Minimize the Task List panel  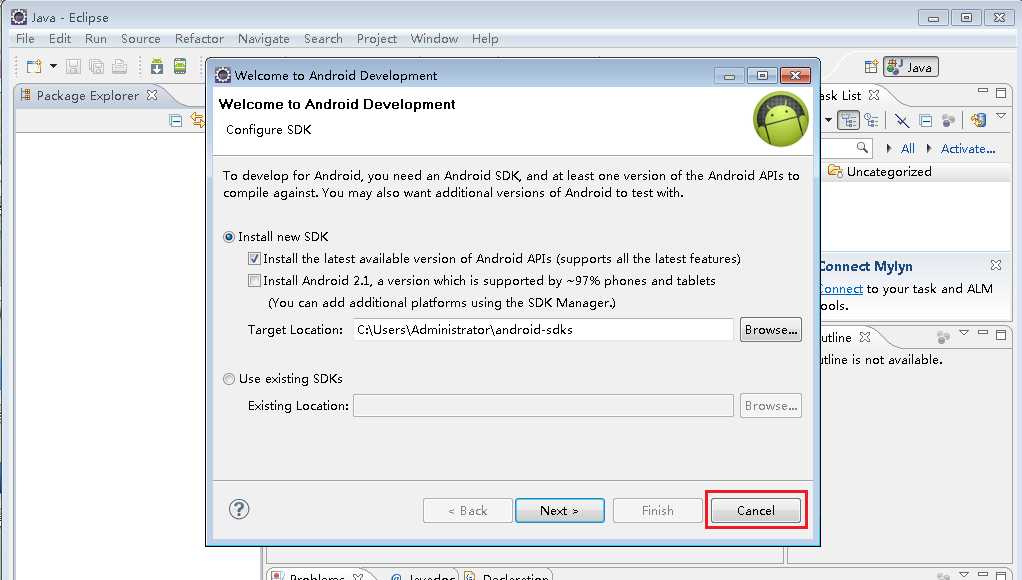(983, 91)
